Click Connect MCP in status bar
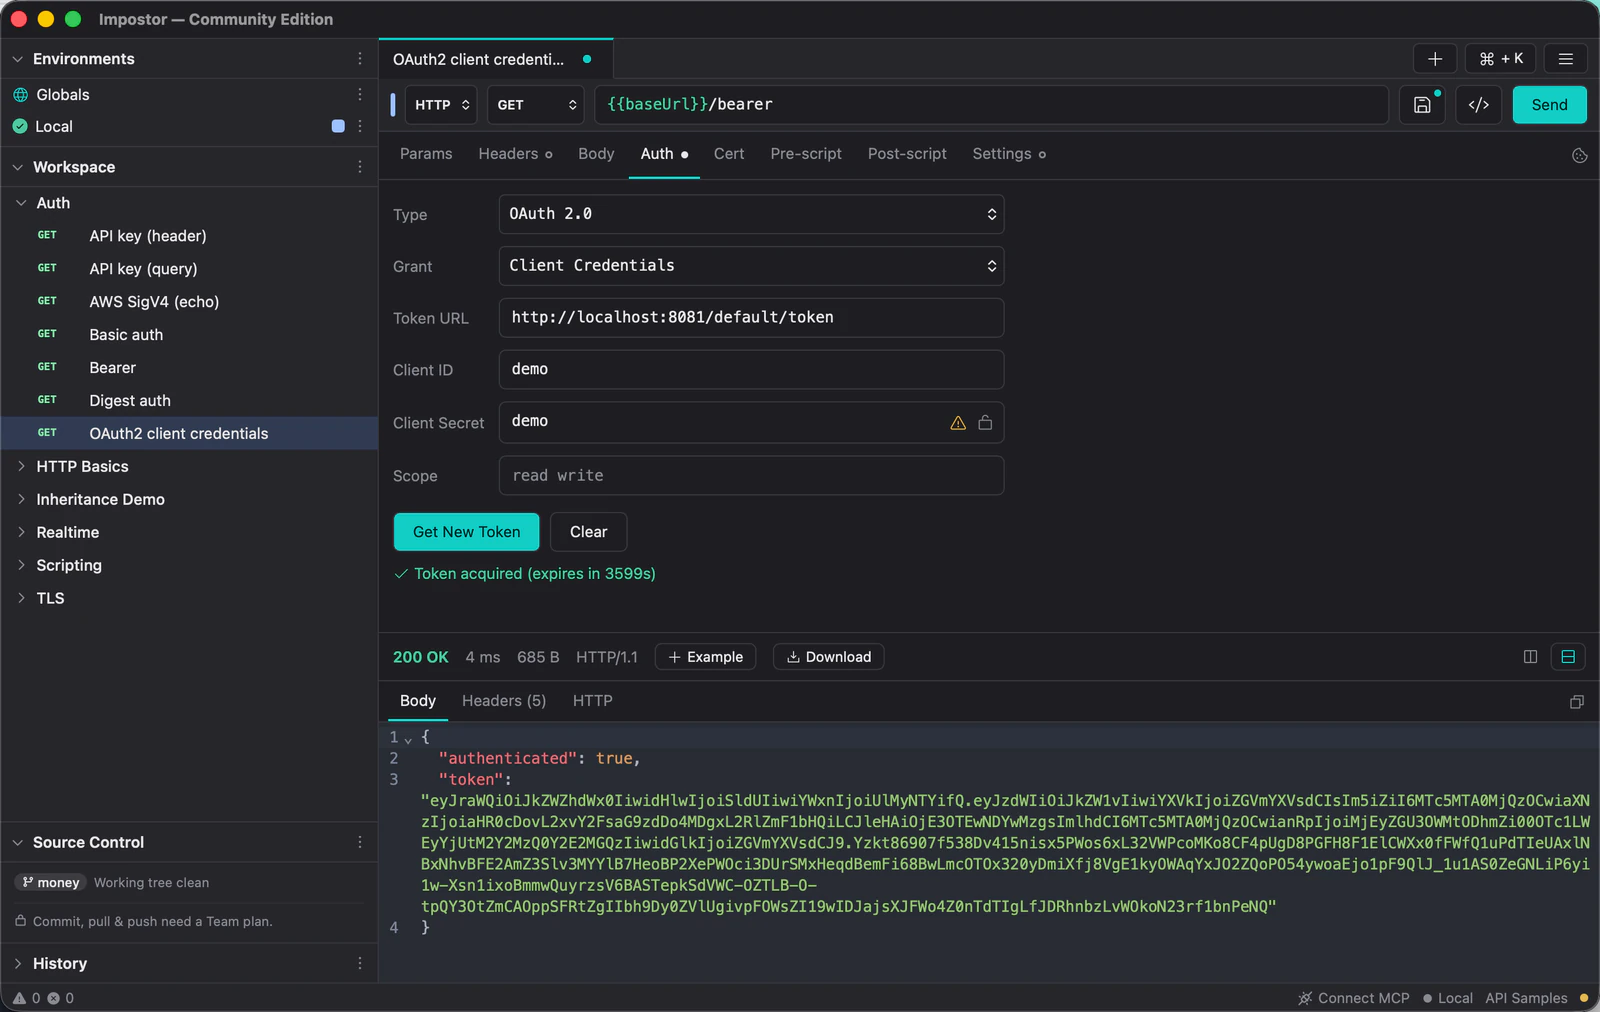The width and height of the screenshot is (1600, 1012). tap(1353, 998)
